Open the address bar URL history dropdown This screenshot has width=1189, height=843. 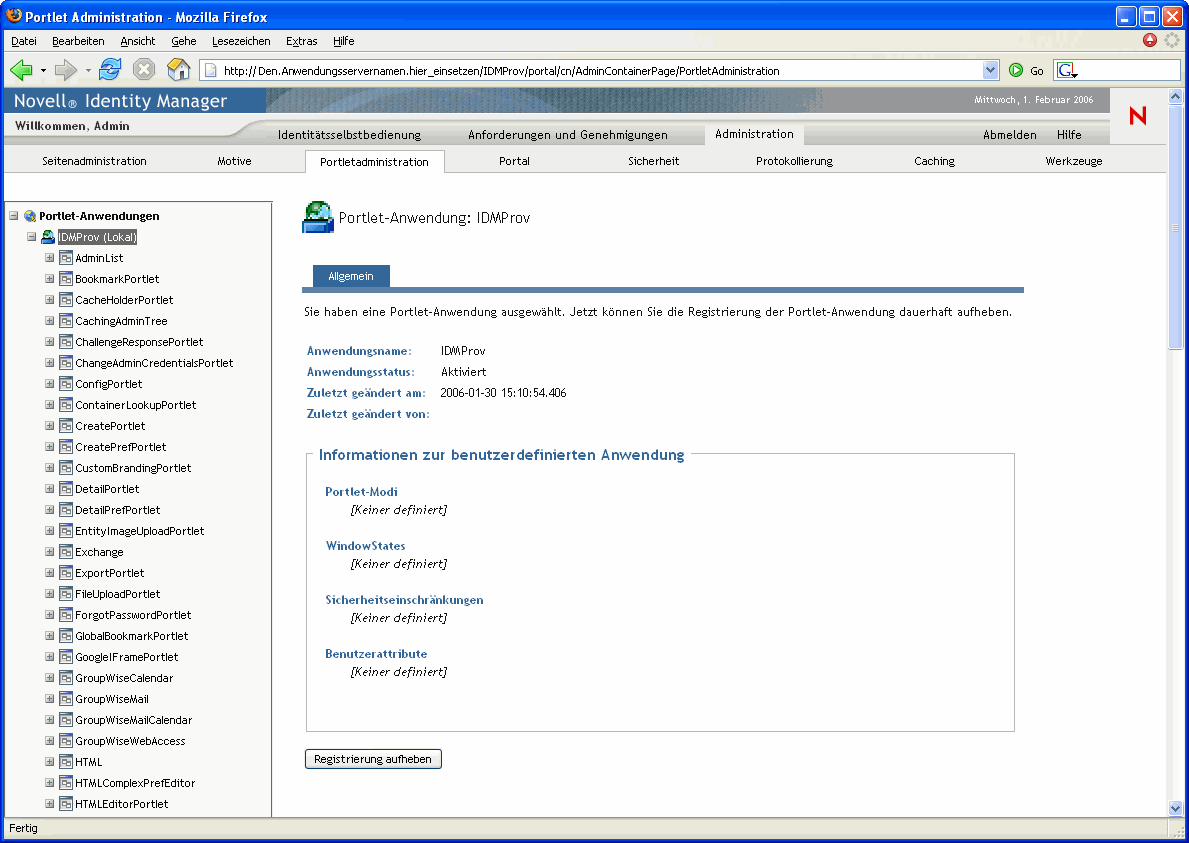coord(990,71)
